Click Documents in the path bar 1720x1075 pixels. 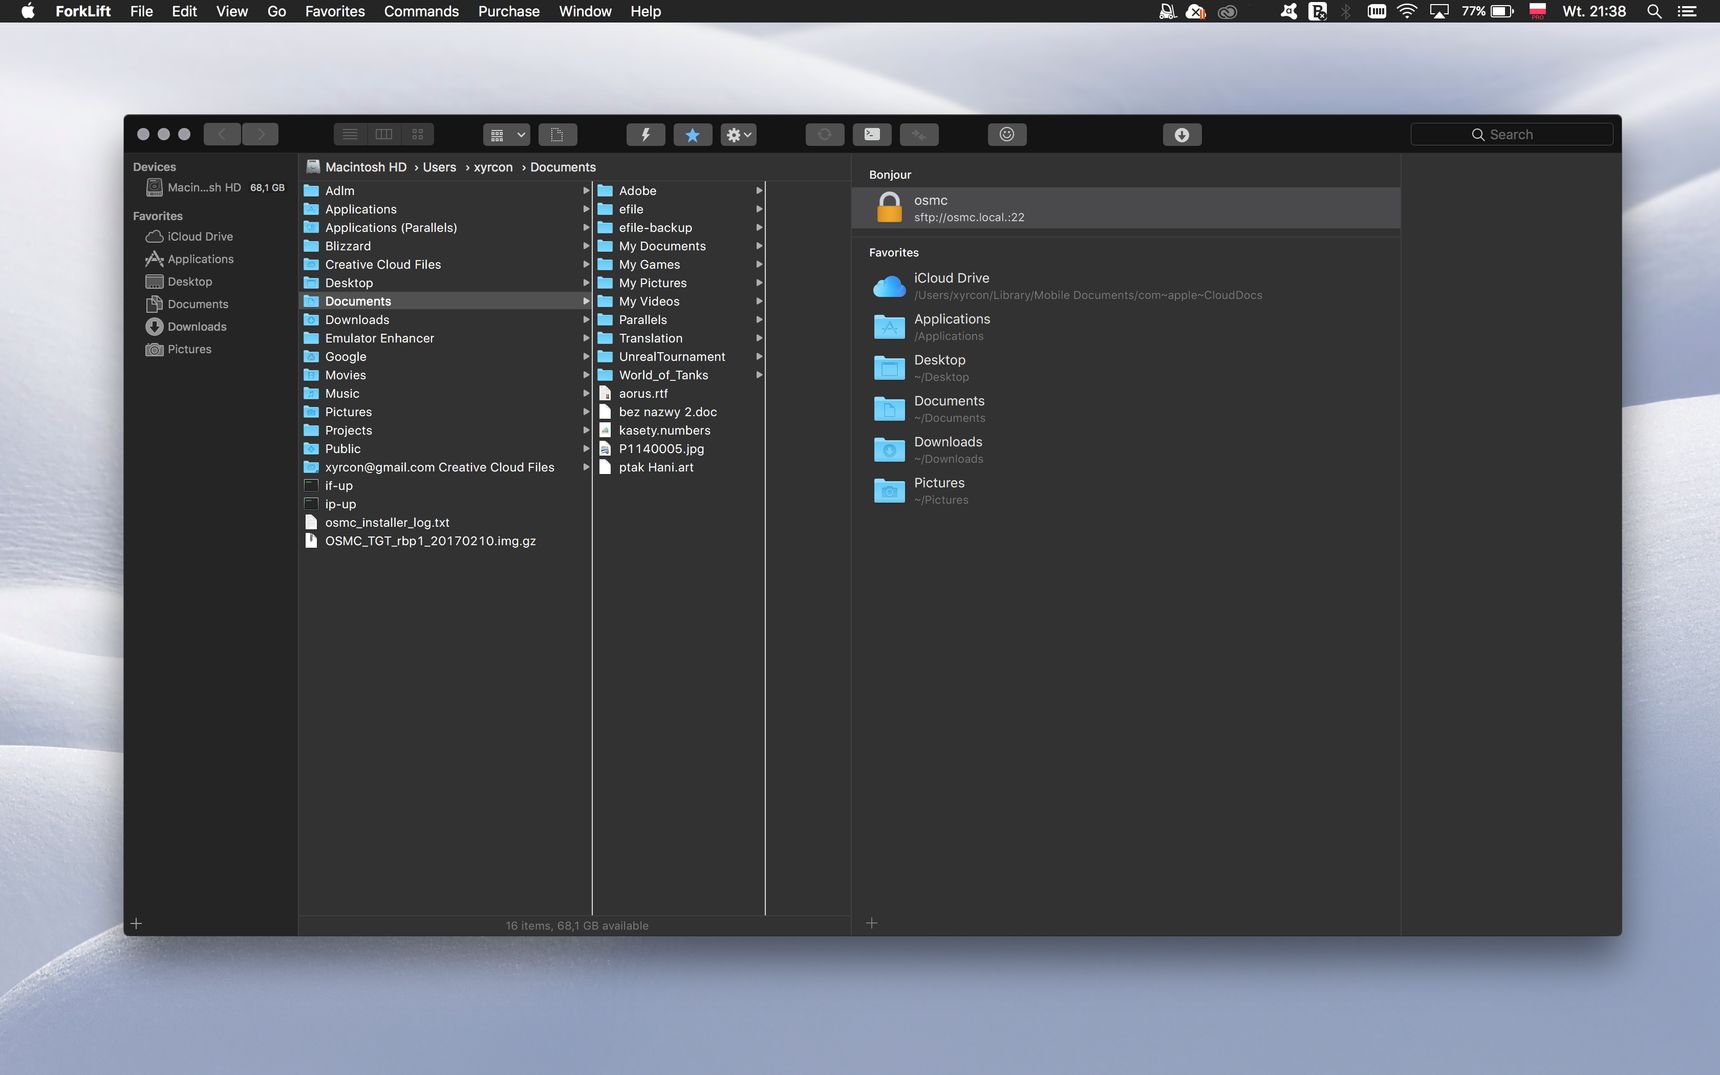(x=563, y=167)
